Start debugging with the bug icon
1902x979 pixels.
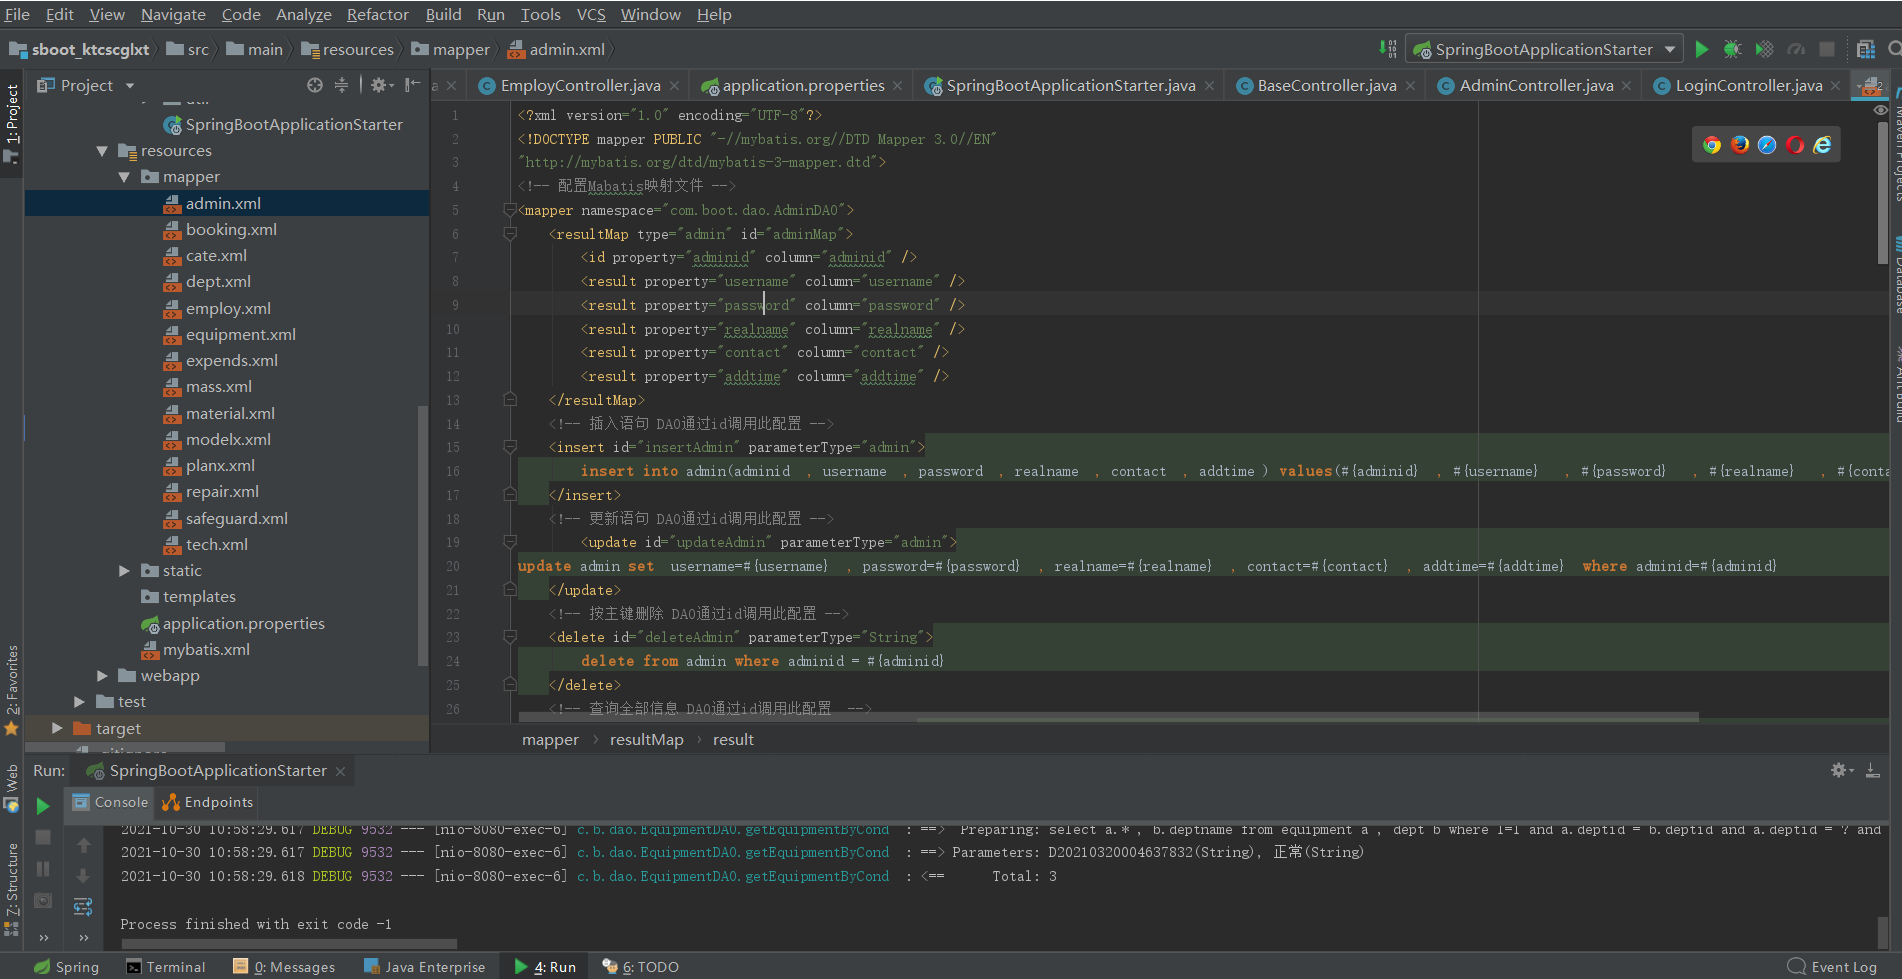[x=1733, y=49]
